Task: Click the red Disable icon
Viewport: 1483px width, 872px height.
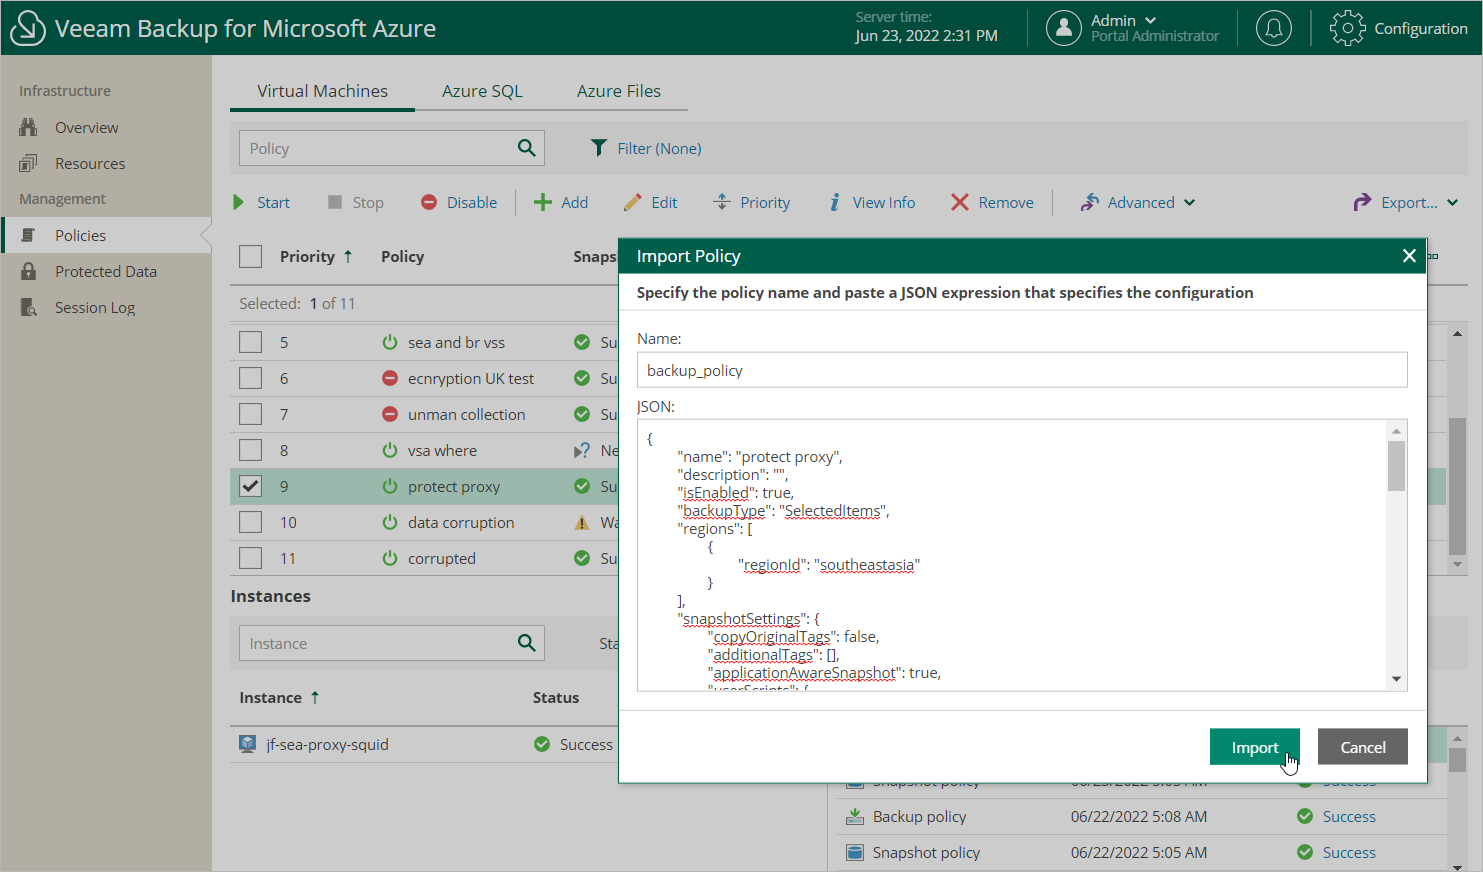Action: 429,202
